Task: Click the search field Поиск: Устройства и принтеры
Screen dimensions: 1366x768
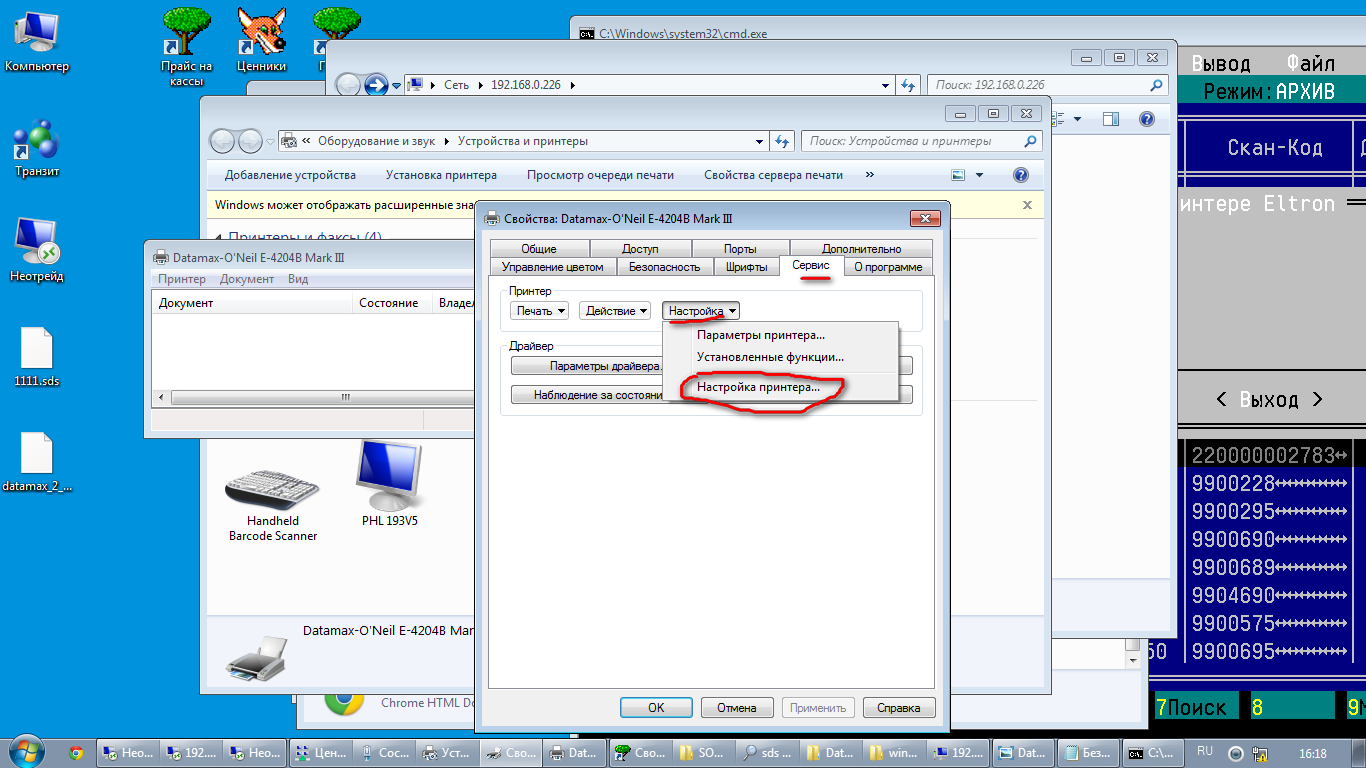Action: coord(922,141)
